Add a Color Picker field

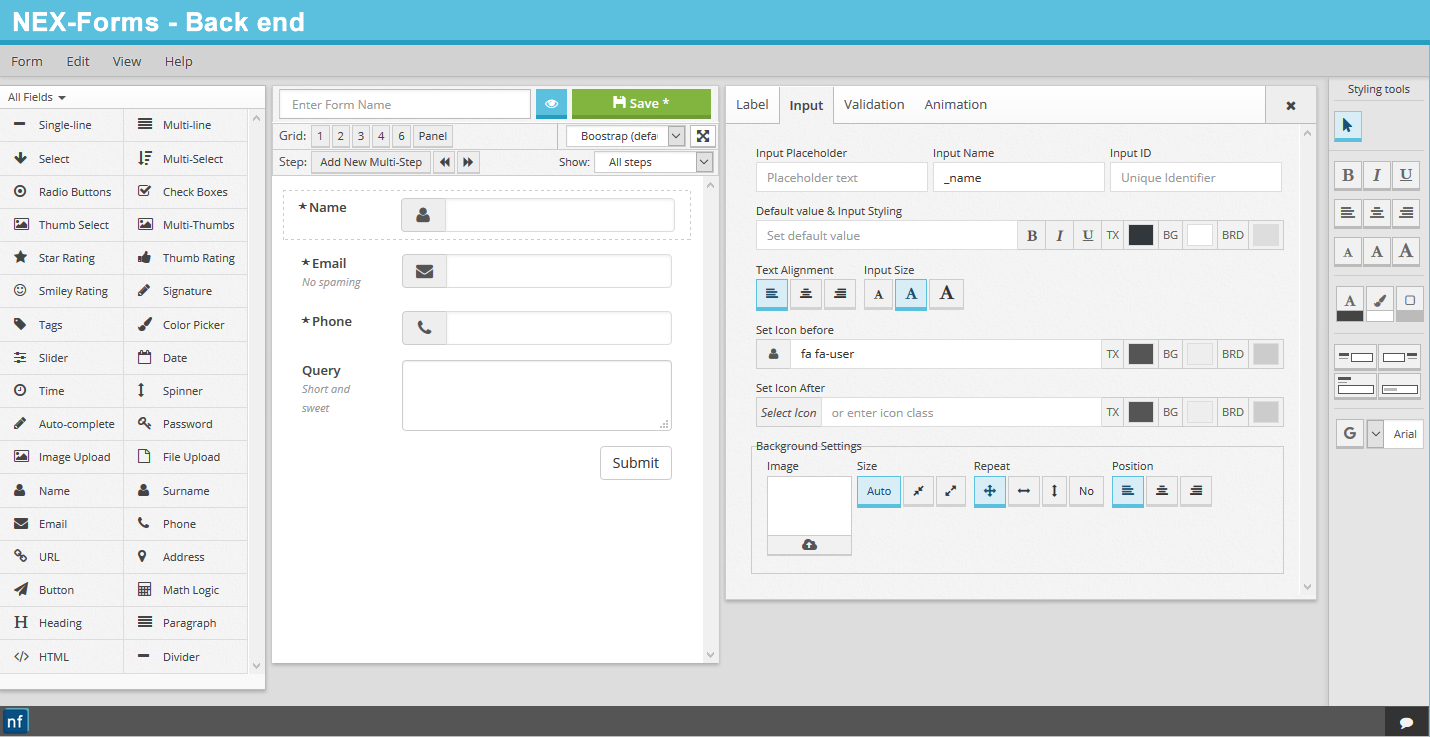click(186, 325)
